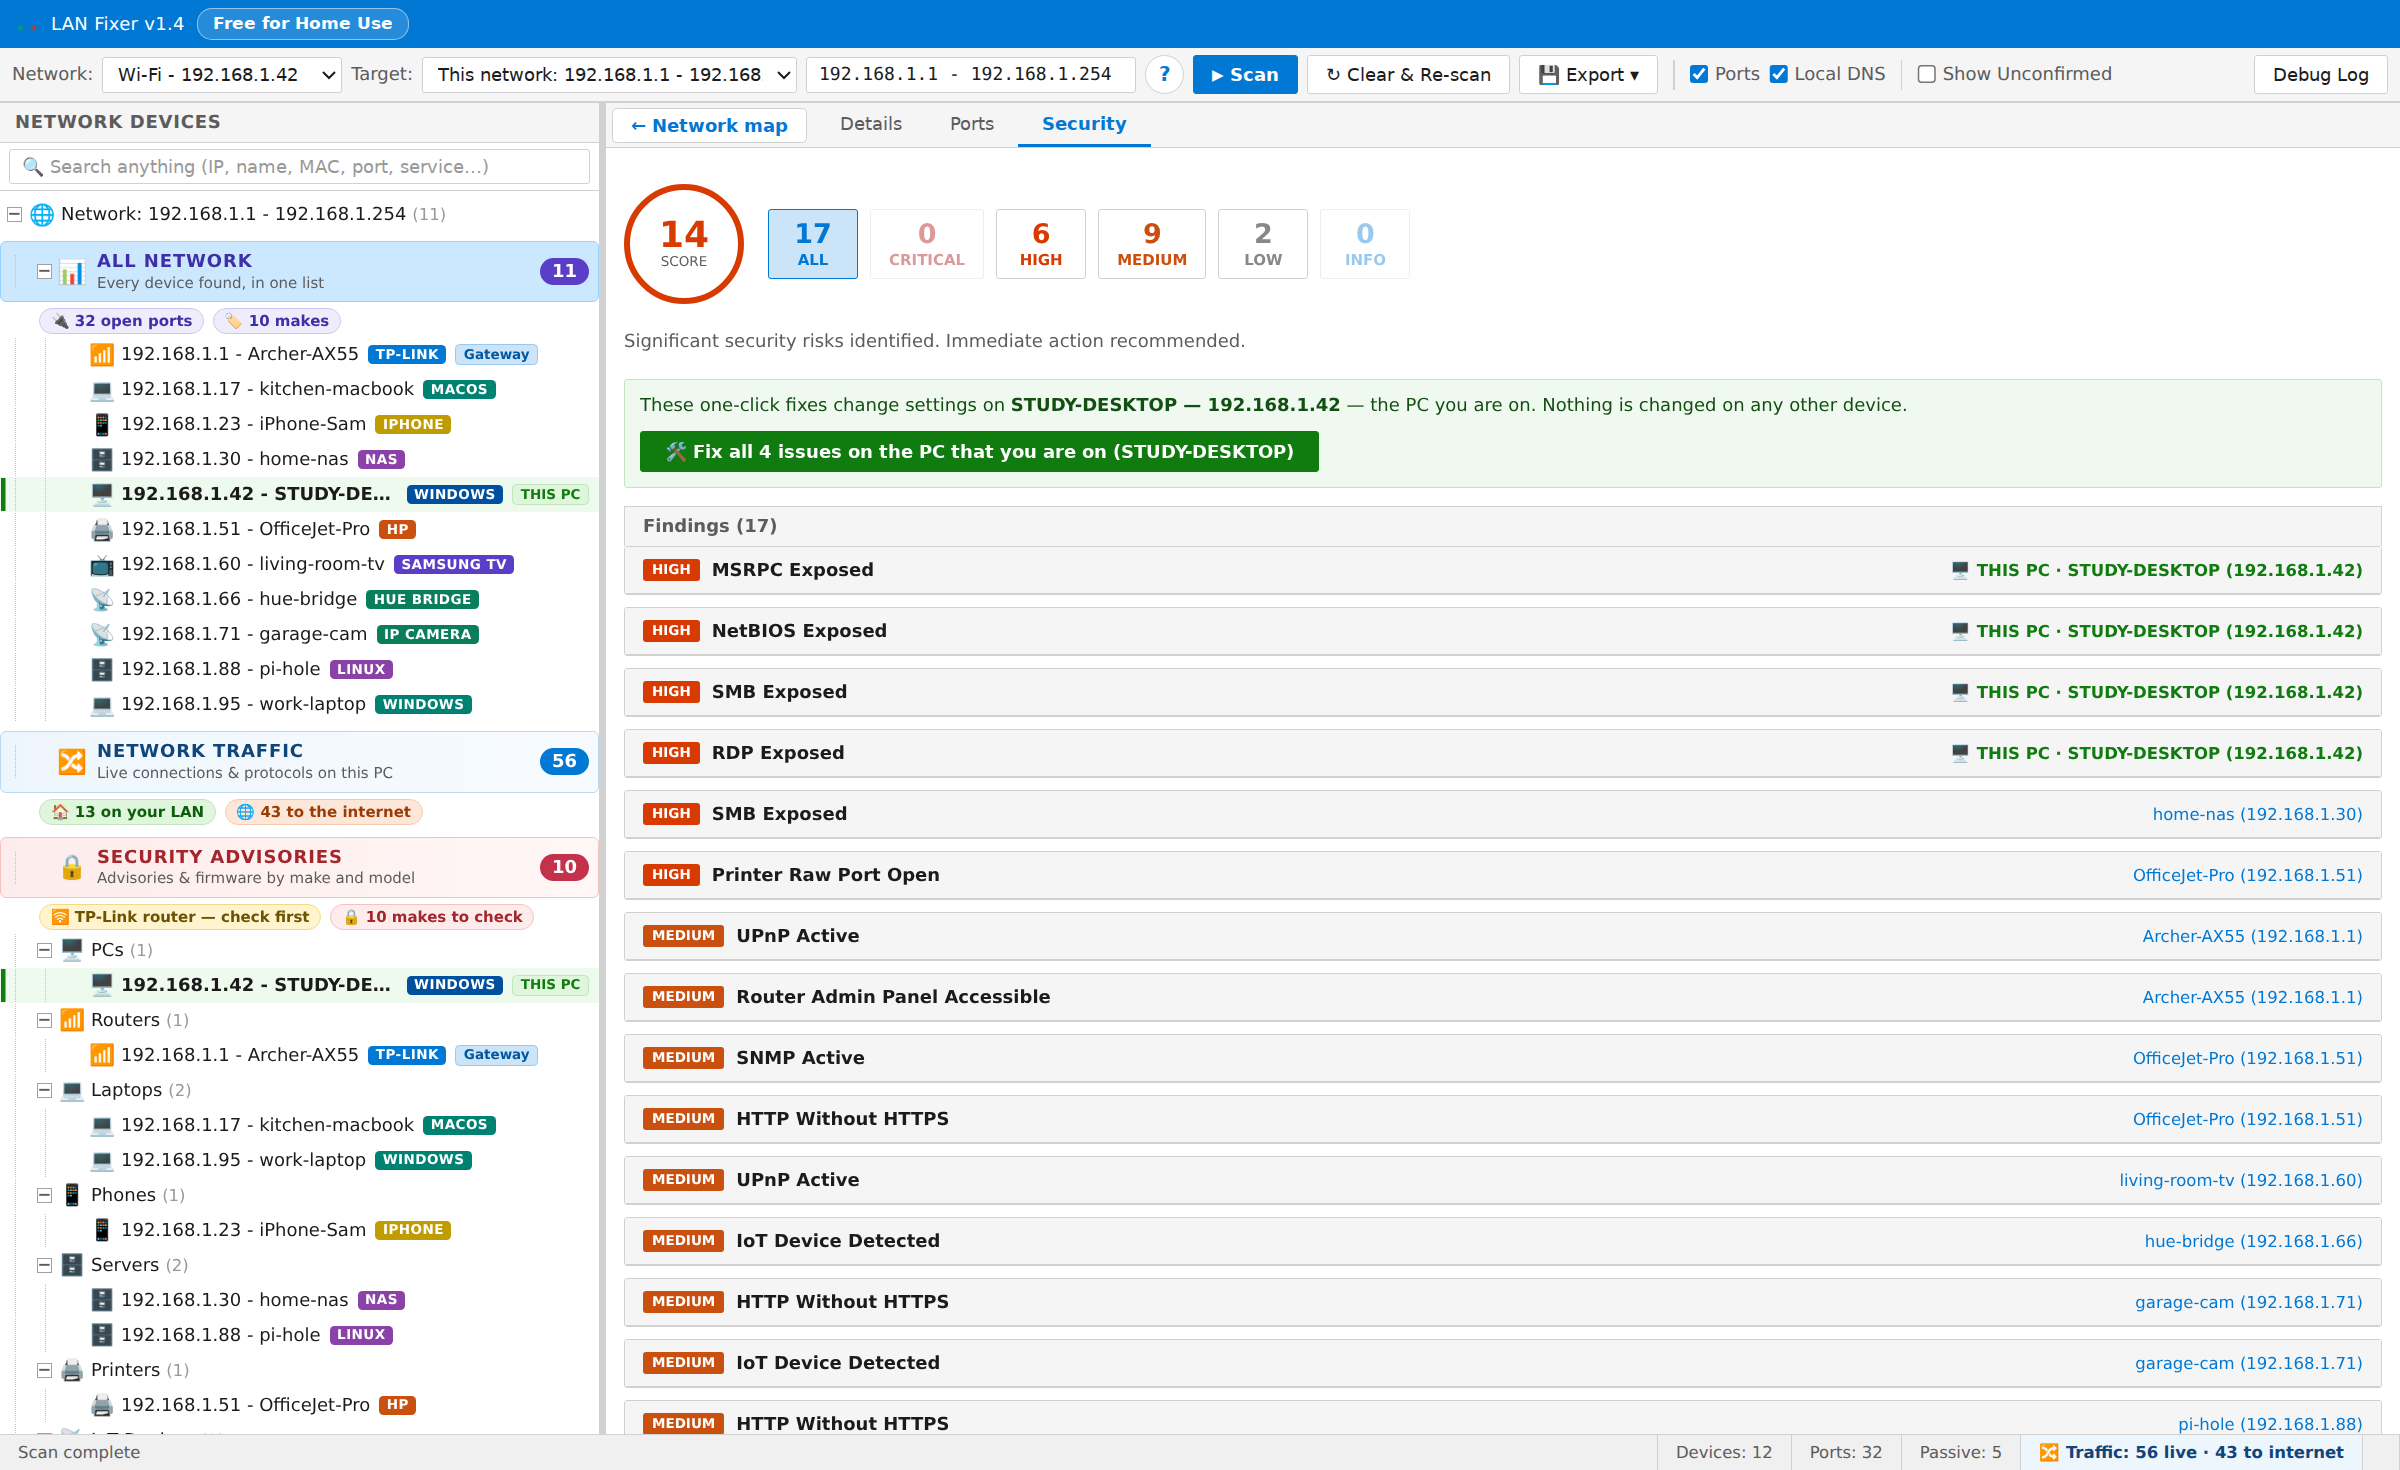Open the Target range dropdown
Screen dimensions: 2400x1470
610,74
